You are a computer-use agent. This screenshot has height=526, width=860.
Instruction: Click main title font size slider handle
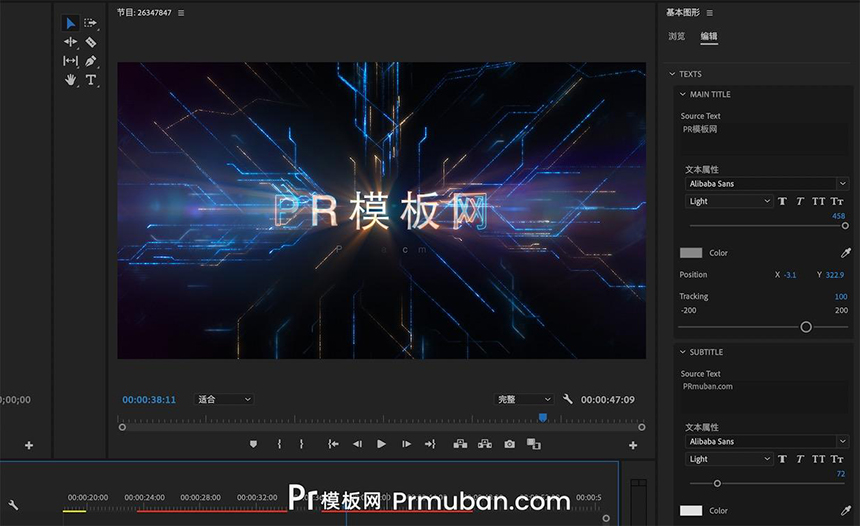tap(845, 225)
